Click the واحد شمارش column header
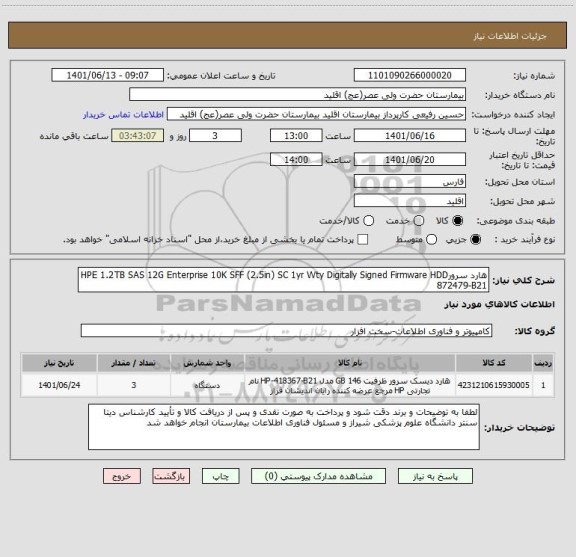This screenshot has height=557, width=576. point(207,363)
